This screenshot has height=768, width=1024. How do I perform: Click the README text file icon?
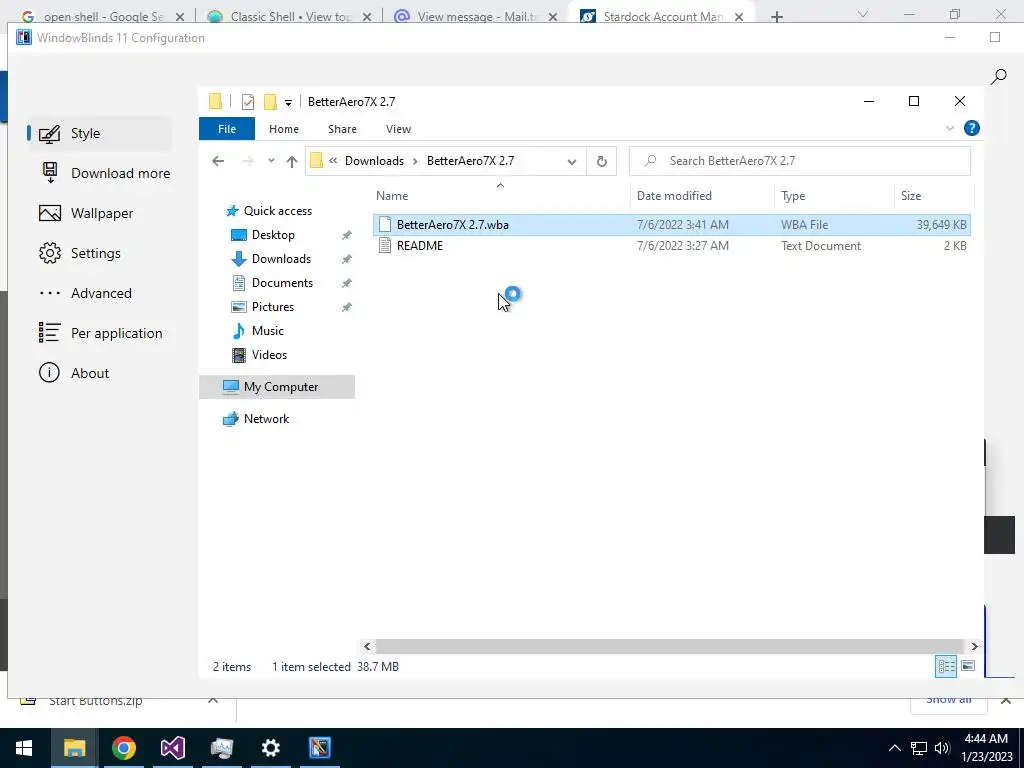385,246
